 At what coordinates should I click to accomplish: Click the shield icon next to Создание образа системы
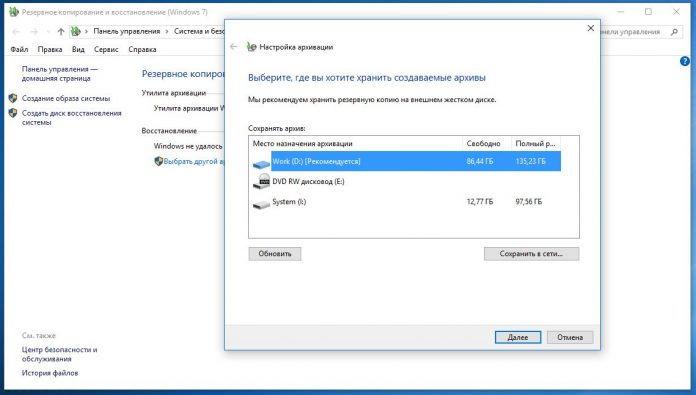tap(13, 99)
